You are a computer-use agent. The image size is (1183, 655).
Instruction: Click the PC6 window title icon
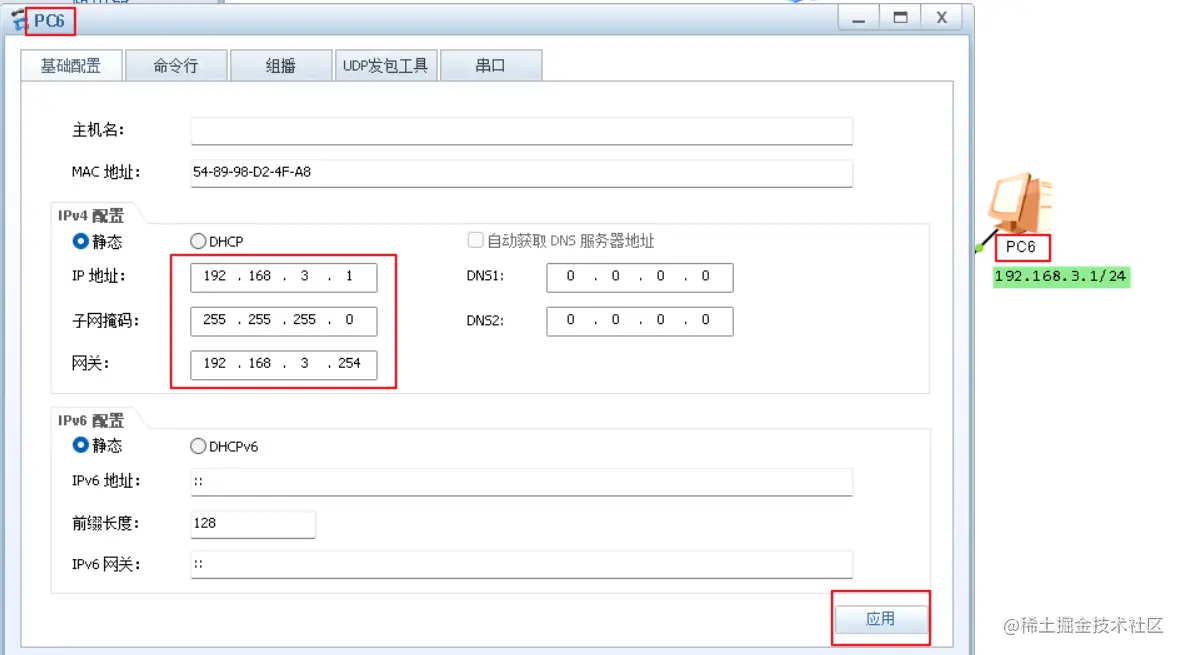click(19, 20)
